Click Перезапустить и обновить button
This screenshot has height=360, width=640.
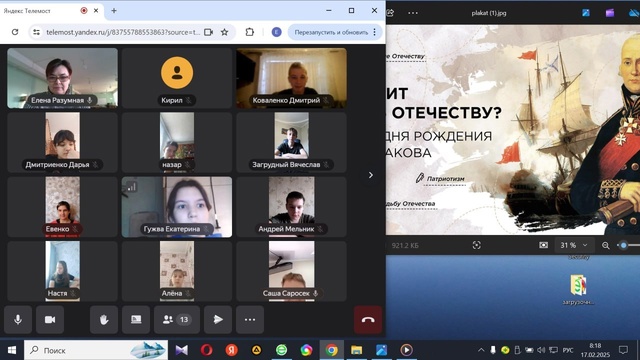[331, 32]
